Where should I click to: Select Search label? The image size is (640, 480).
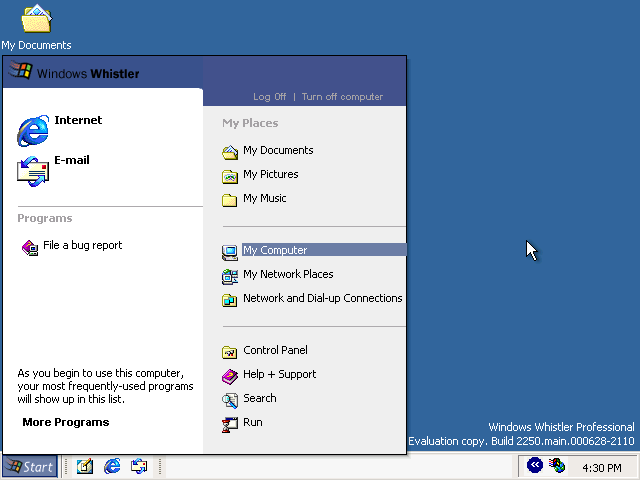coord(260,398)
